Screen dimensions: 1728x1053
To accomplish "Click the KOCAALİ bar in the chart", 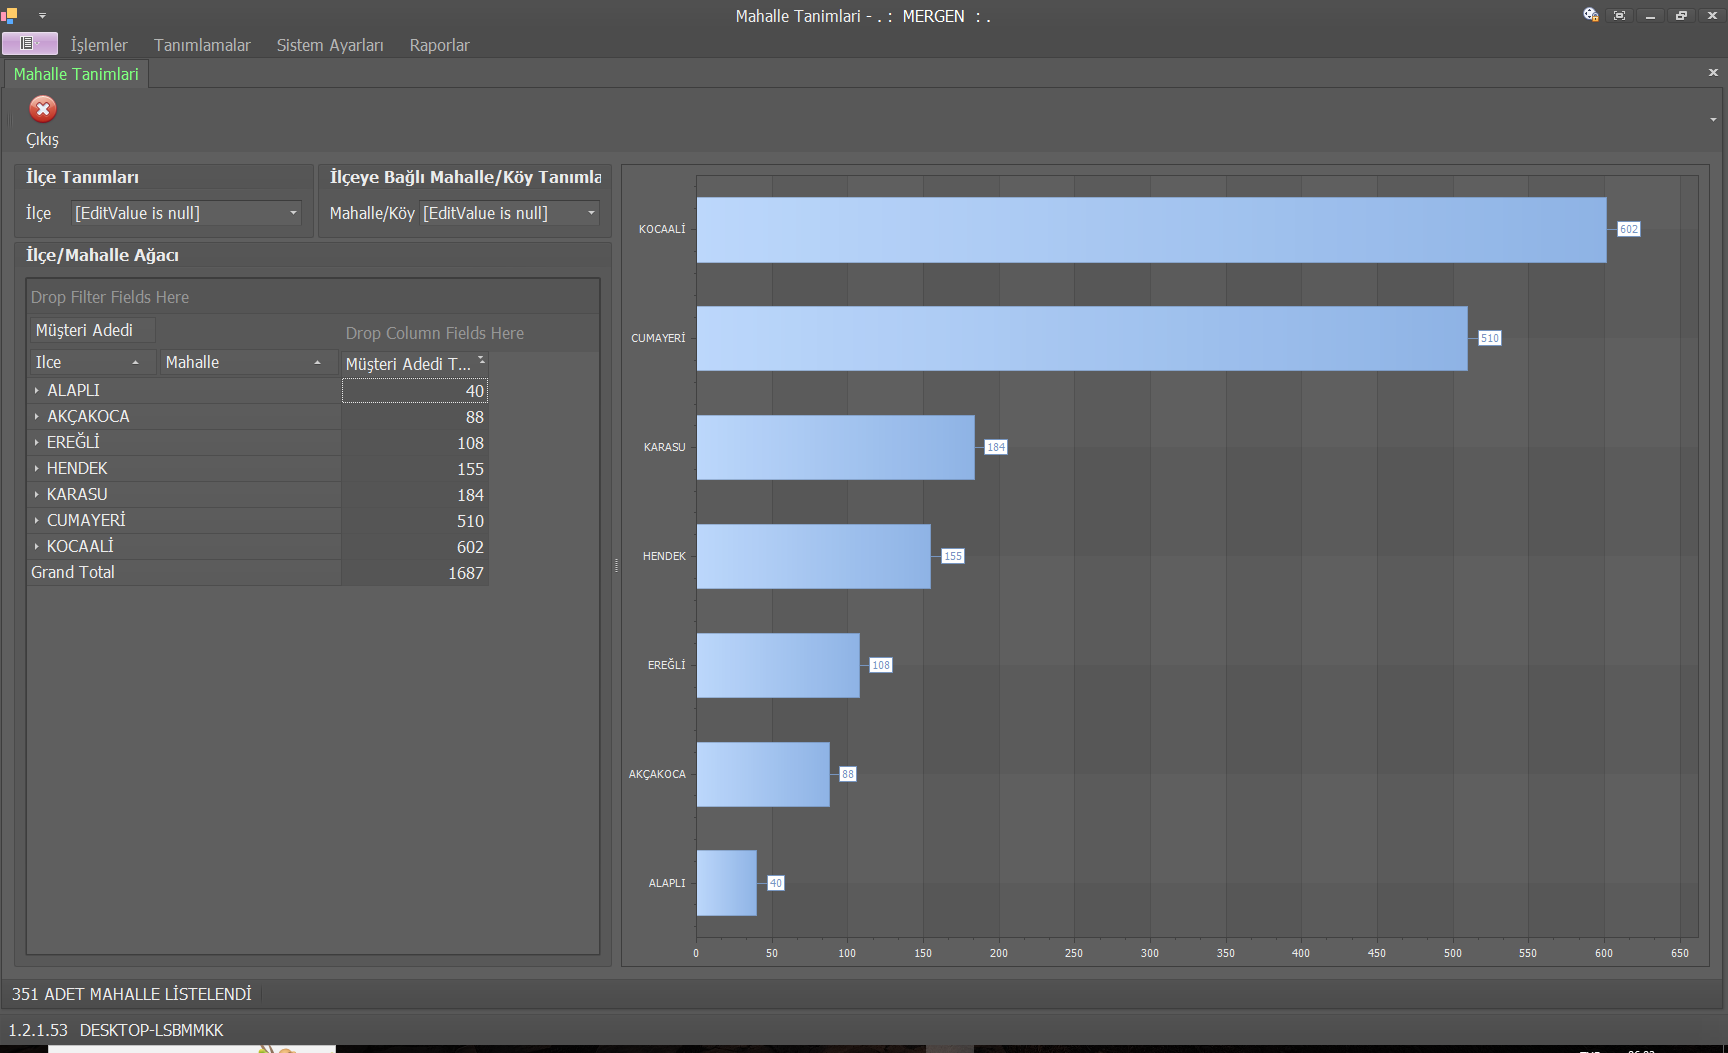I will point(1150,230).
